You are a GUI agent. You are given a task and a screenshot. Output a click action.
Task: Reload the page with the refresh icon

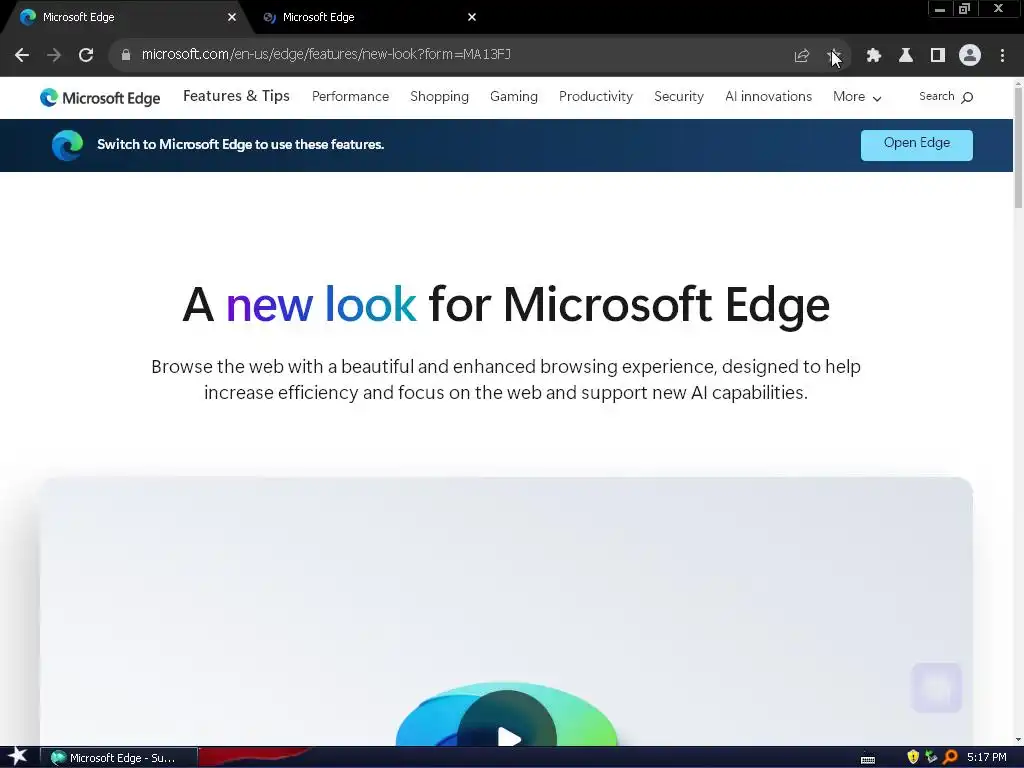coord(86,55)
